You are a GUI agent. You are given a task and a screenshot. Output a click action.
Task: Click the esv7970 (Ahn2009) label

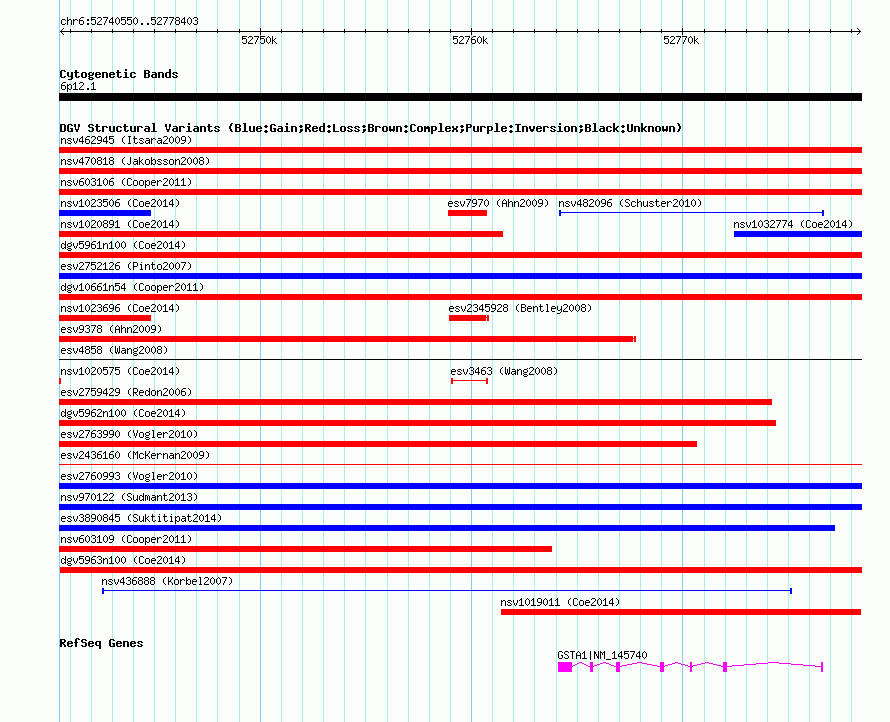(498, 203)
